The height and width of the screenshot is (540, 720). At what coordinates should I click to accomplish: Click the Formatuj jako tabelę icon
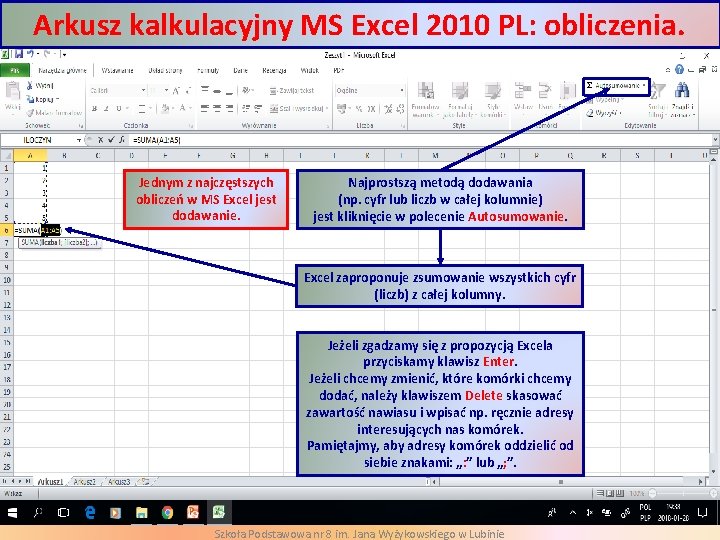(459, 91)
